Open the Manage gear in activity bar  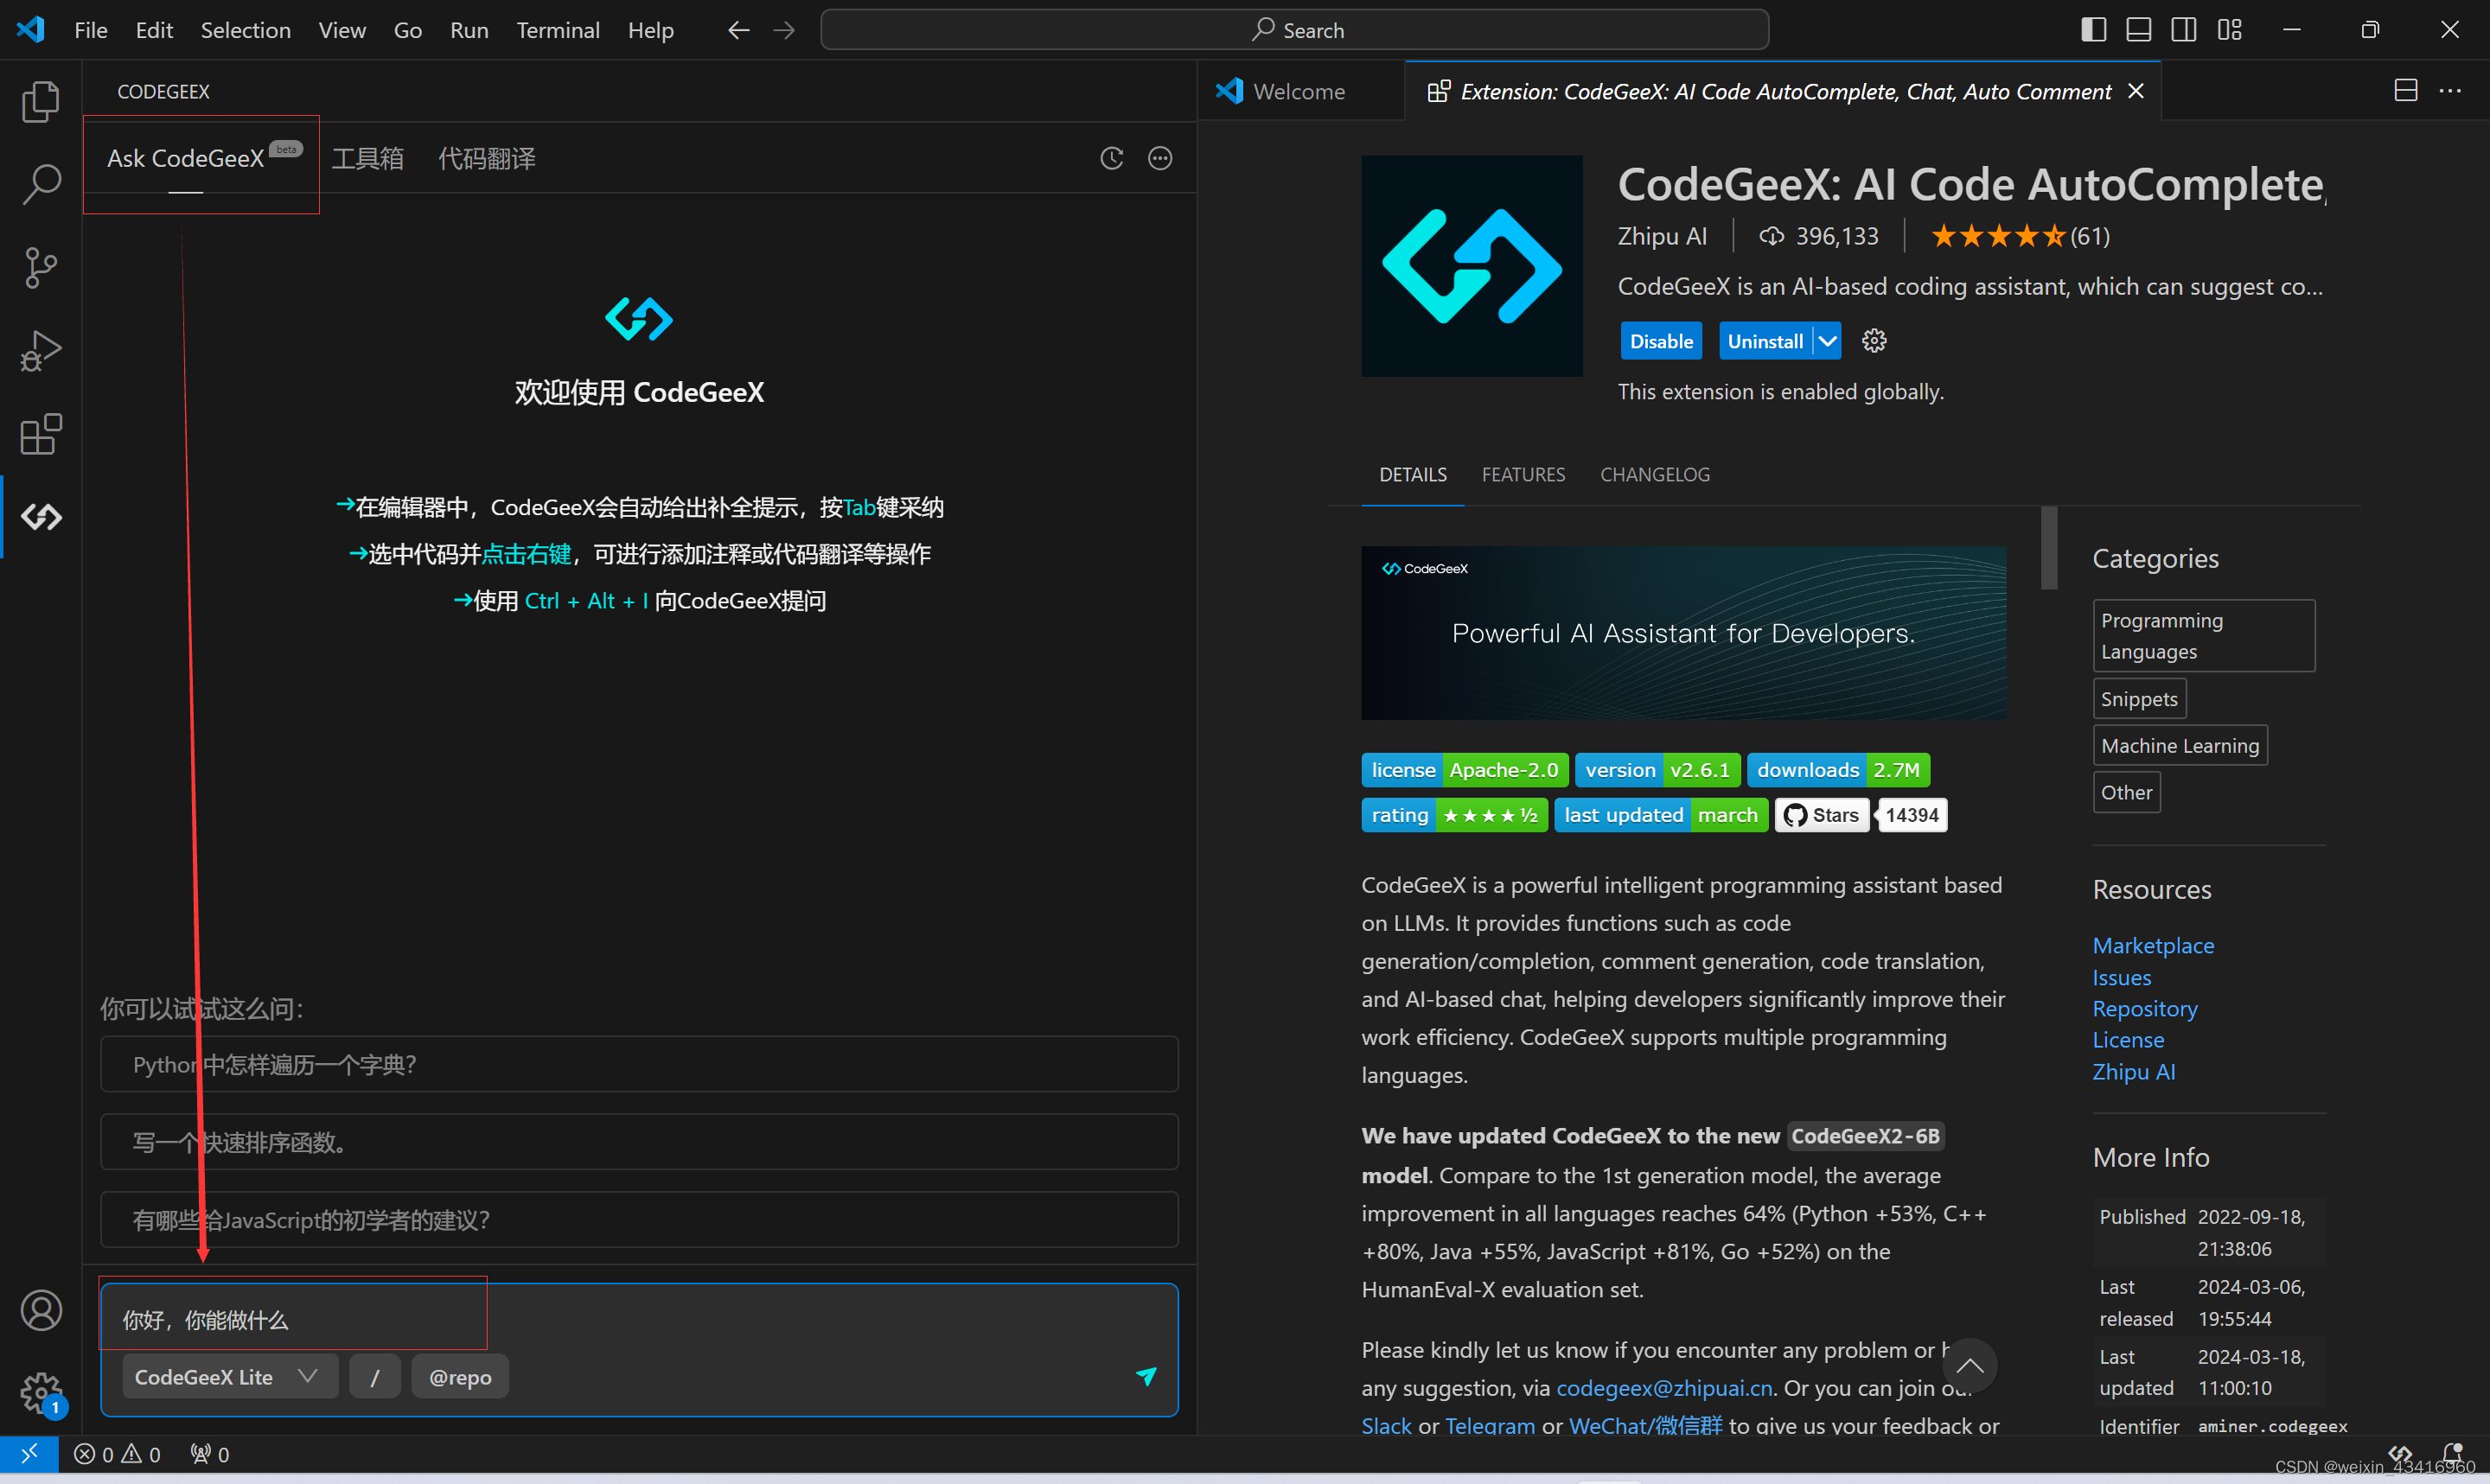[x=41, y=1393]
